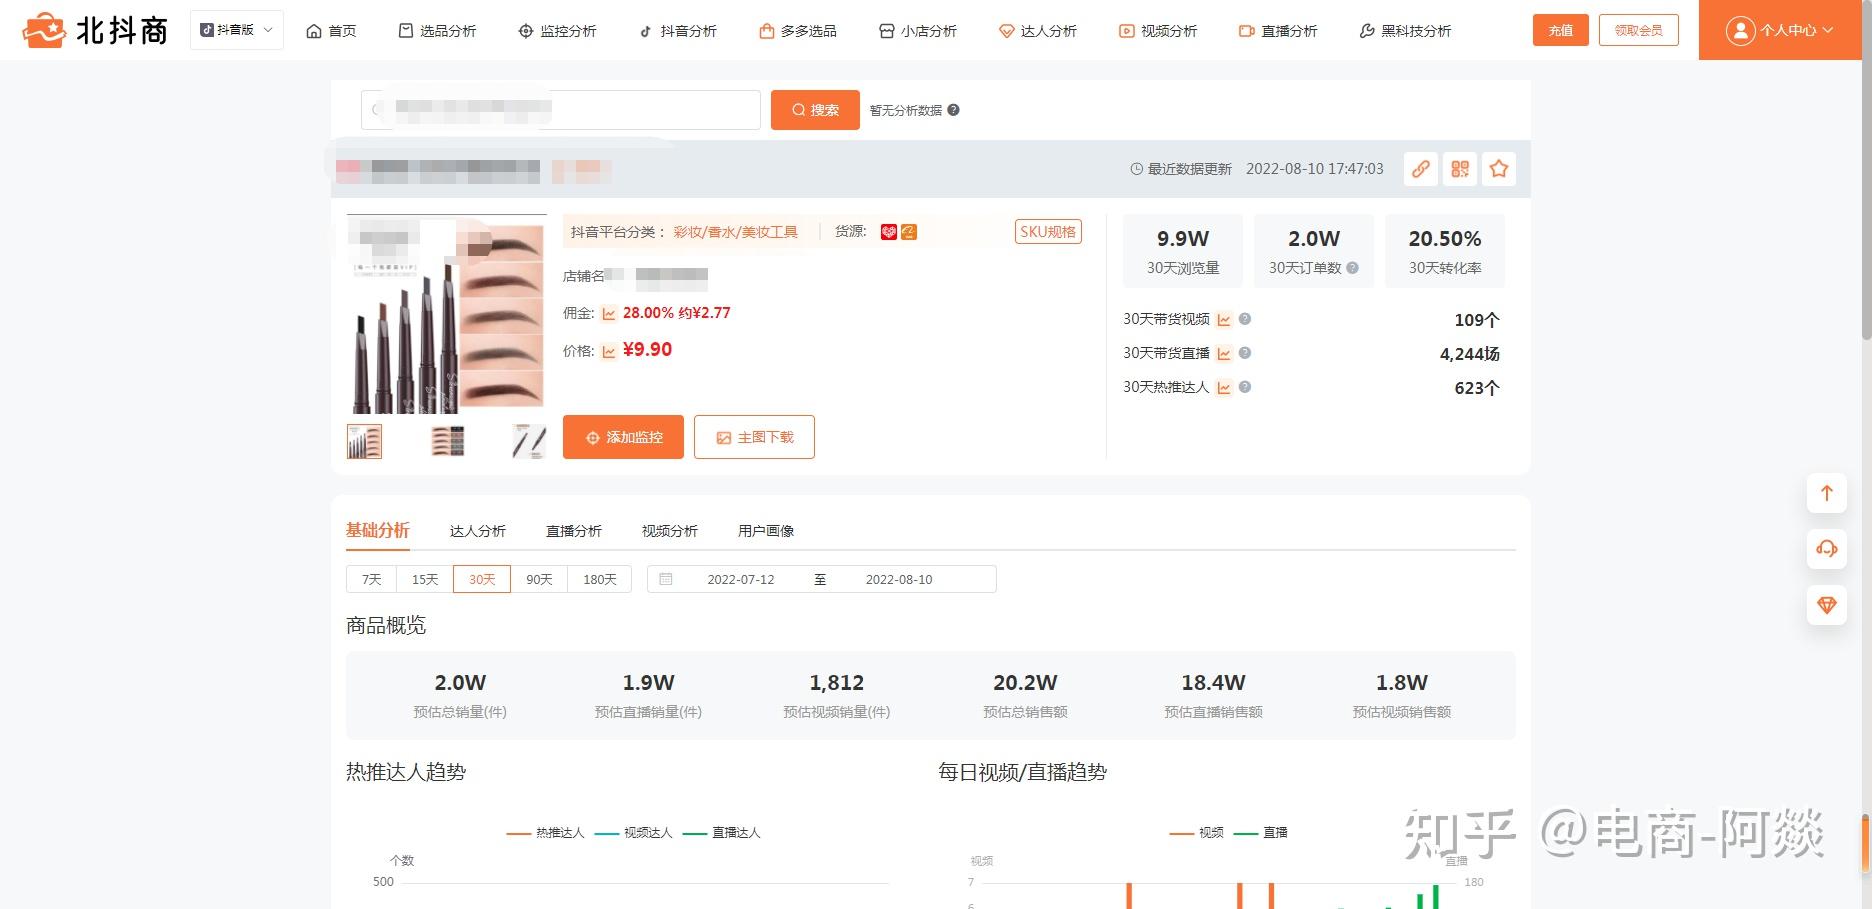Screen dimensions: 1872x909
Task: Click the 北抖商 logo icon
Action: (44, 30)
